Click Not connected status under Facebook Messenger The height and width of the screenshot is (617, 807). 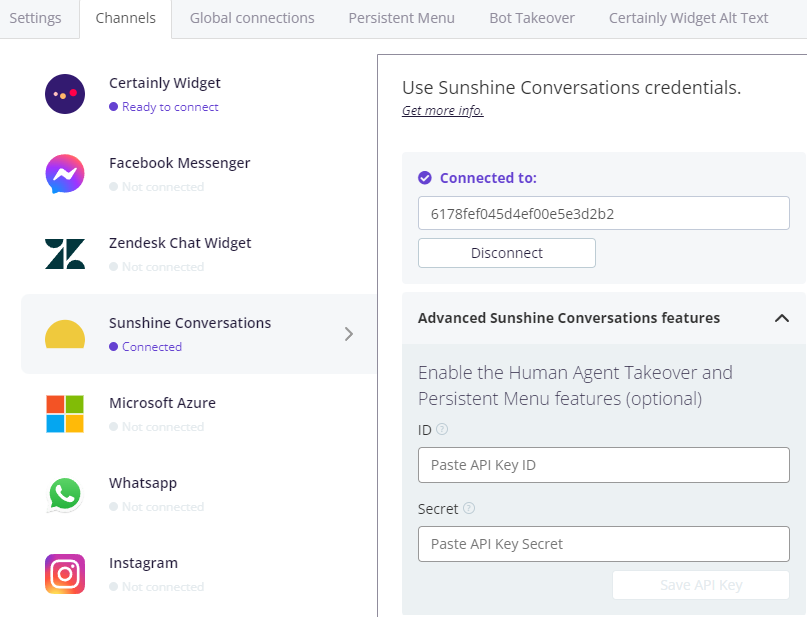coord(163,187)
